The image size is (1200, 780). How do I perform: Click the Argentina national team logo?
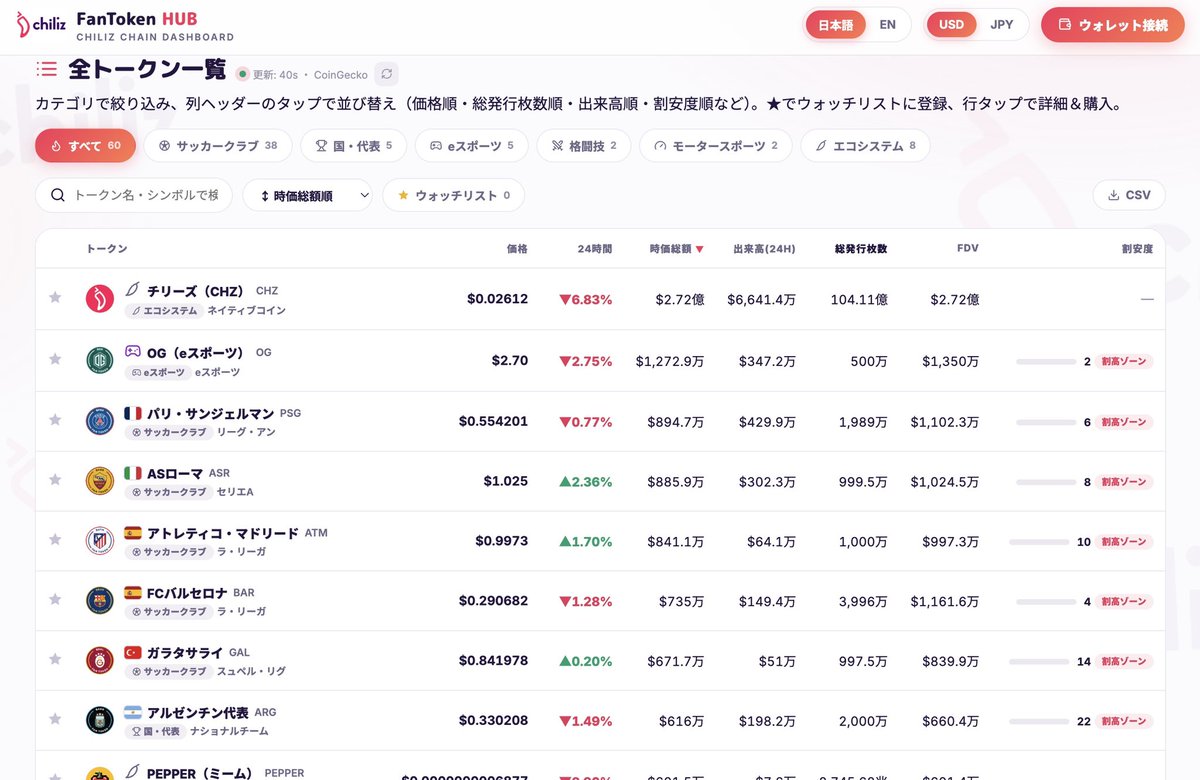pyautogui.click(x=100, y=721)
